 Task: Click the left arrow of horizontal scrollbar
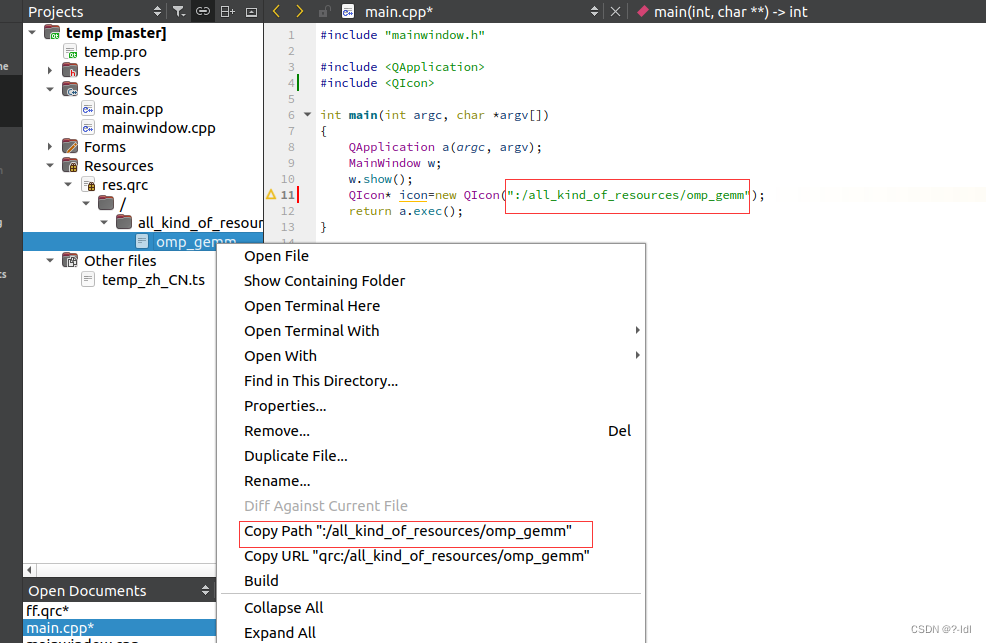(30, 570)
